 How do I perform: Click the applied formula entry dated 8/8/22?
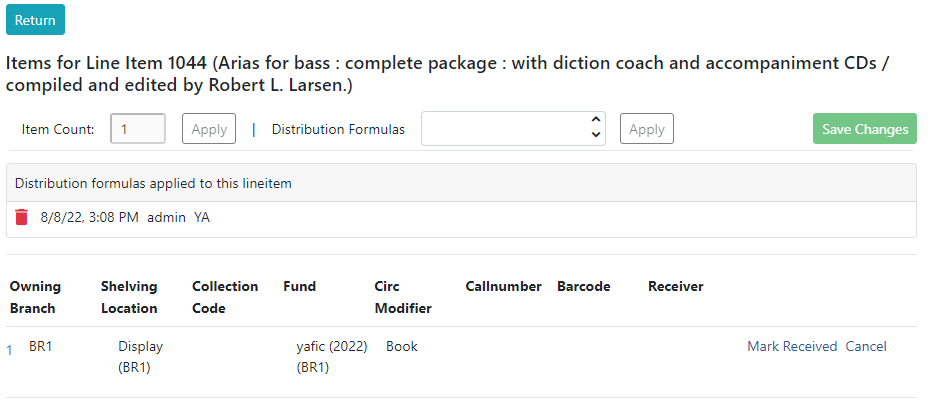coord(125,217)
